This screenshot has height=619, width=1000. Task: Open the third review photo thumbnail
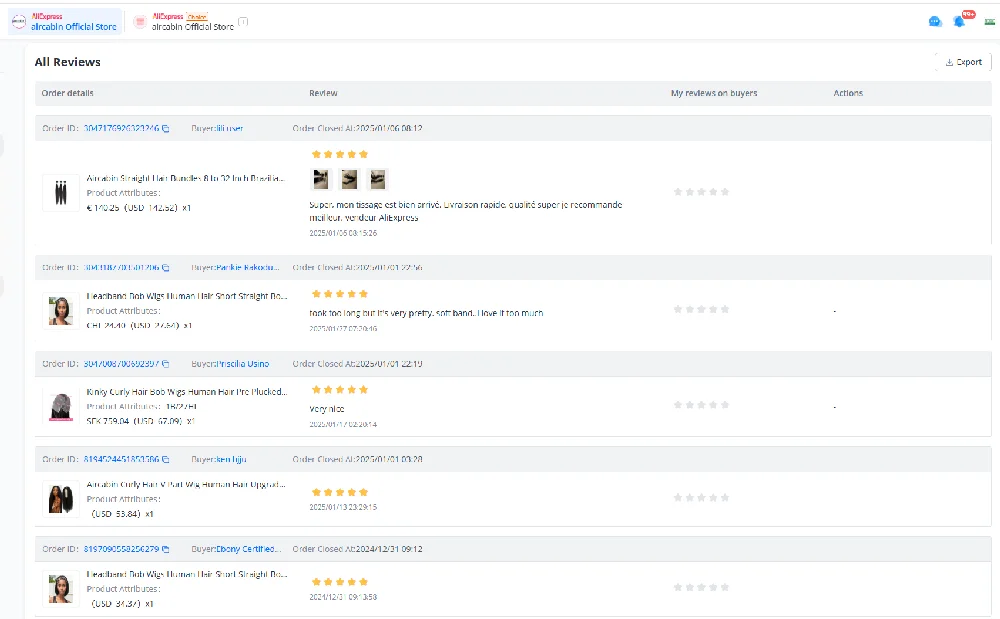(378, 179)
